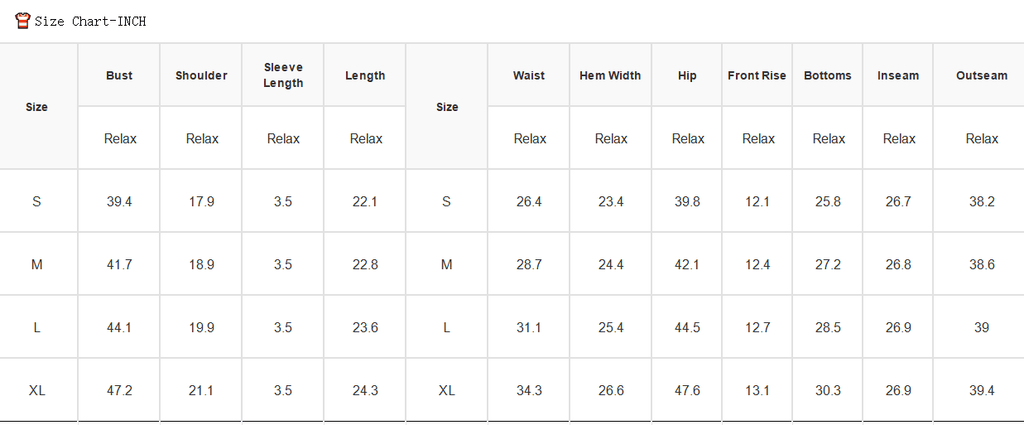Click the Outseam column header
The image size is (1024, 425).
(x=982, y=76)
